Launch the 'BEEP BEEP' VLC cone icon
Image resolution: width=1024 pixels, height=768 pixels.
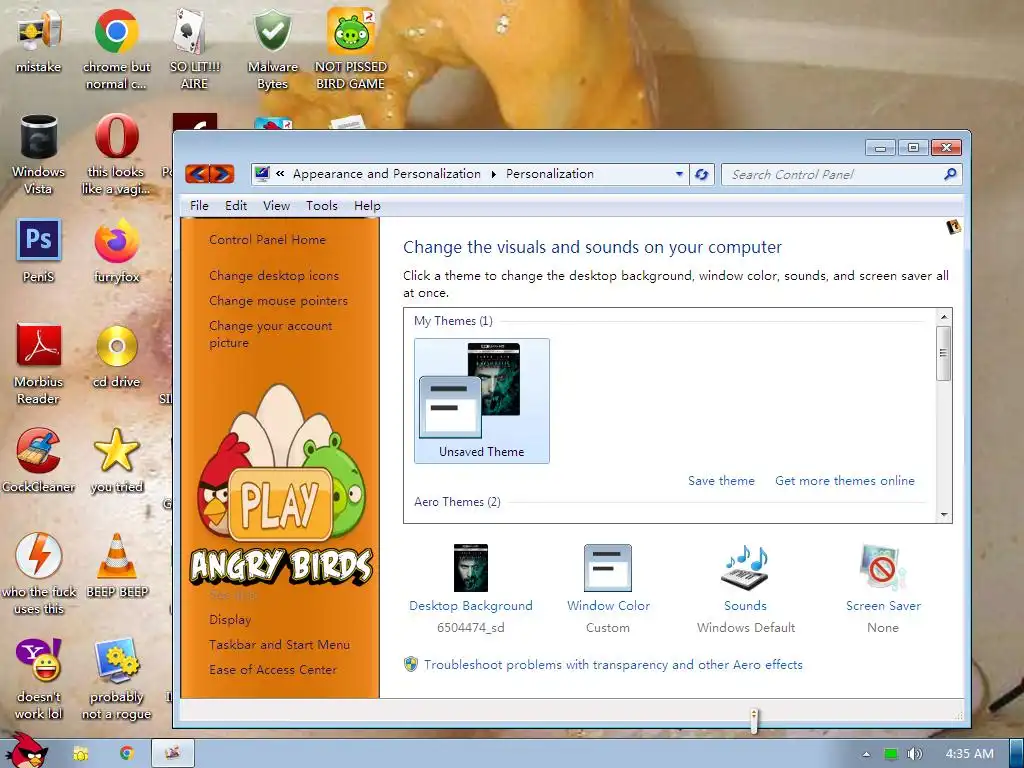point(117,566)
